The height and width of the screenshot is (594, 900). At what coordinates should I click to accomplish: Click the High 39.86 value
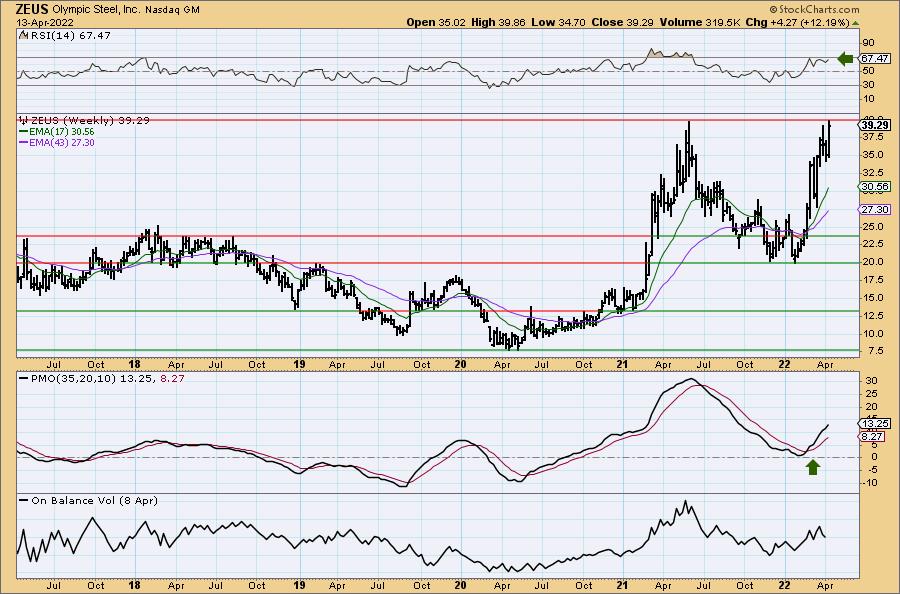pyautogui.click(x=498, y=22)
